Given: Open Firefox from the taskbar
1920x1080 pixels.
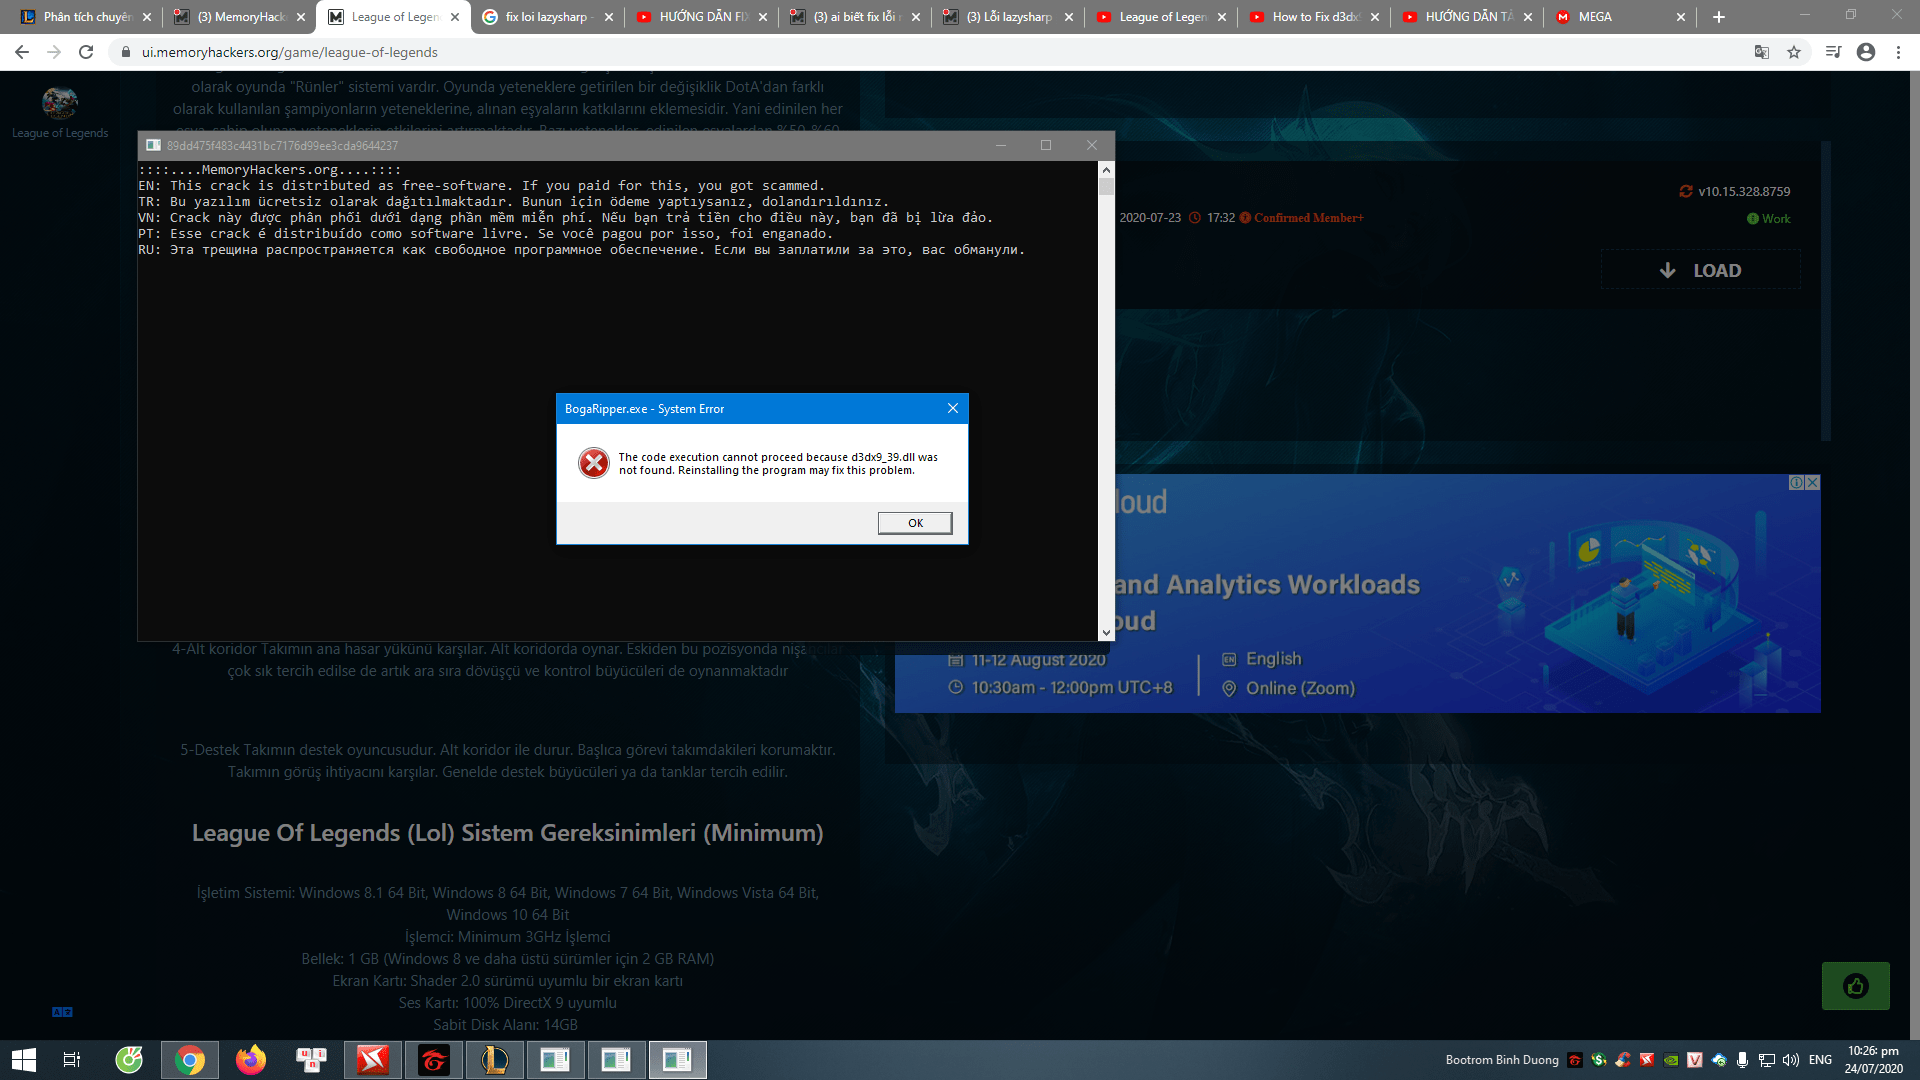Looking at the screenshot, I should pyautogui.click(x=251, y=1060).
